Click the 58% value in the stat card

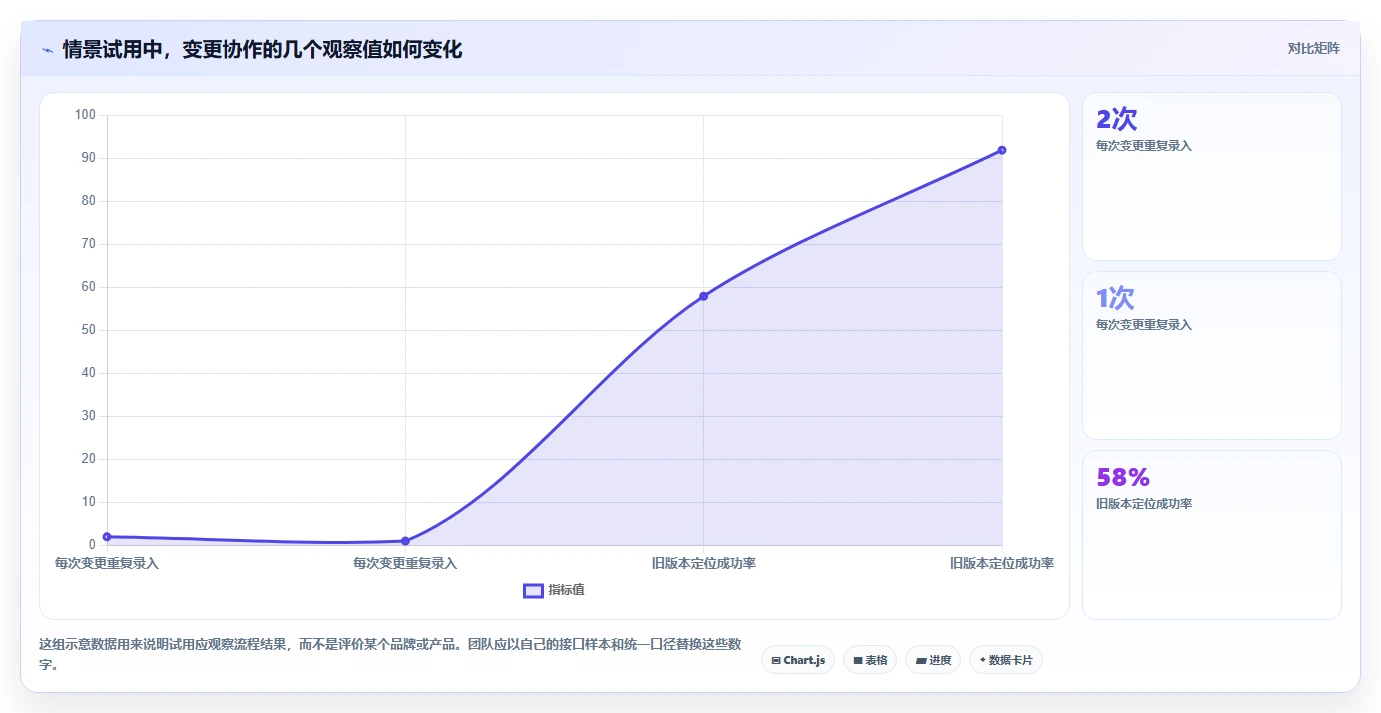(x=1123, y=477)
